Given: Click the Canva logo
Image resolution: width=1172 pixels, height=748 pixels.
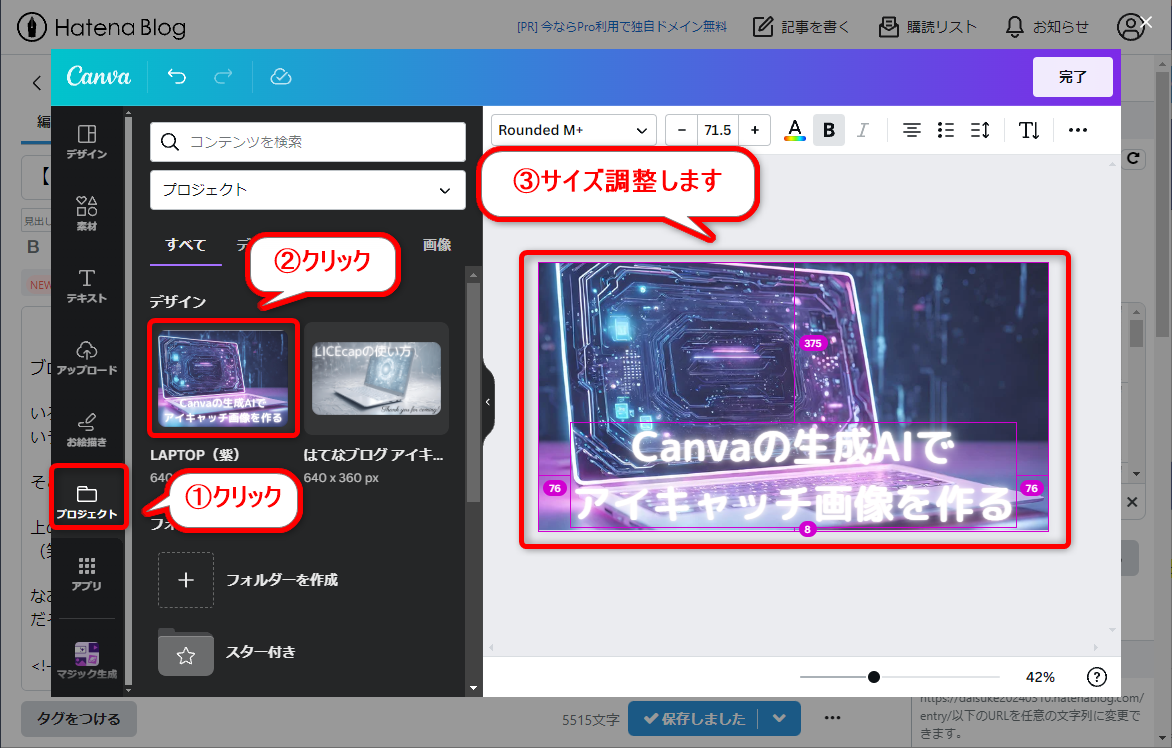Looking at the screenshot, I should point(98,76).
